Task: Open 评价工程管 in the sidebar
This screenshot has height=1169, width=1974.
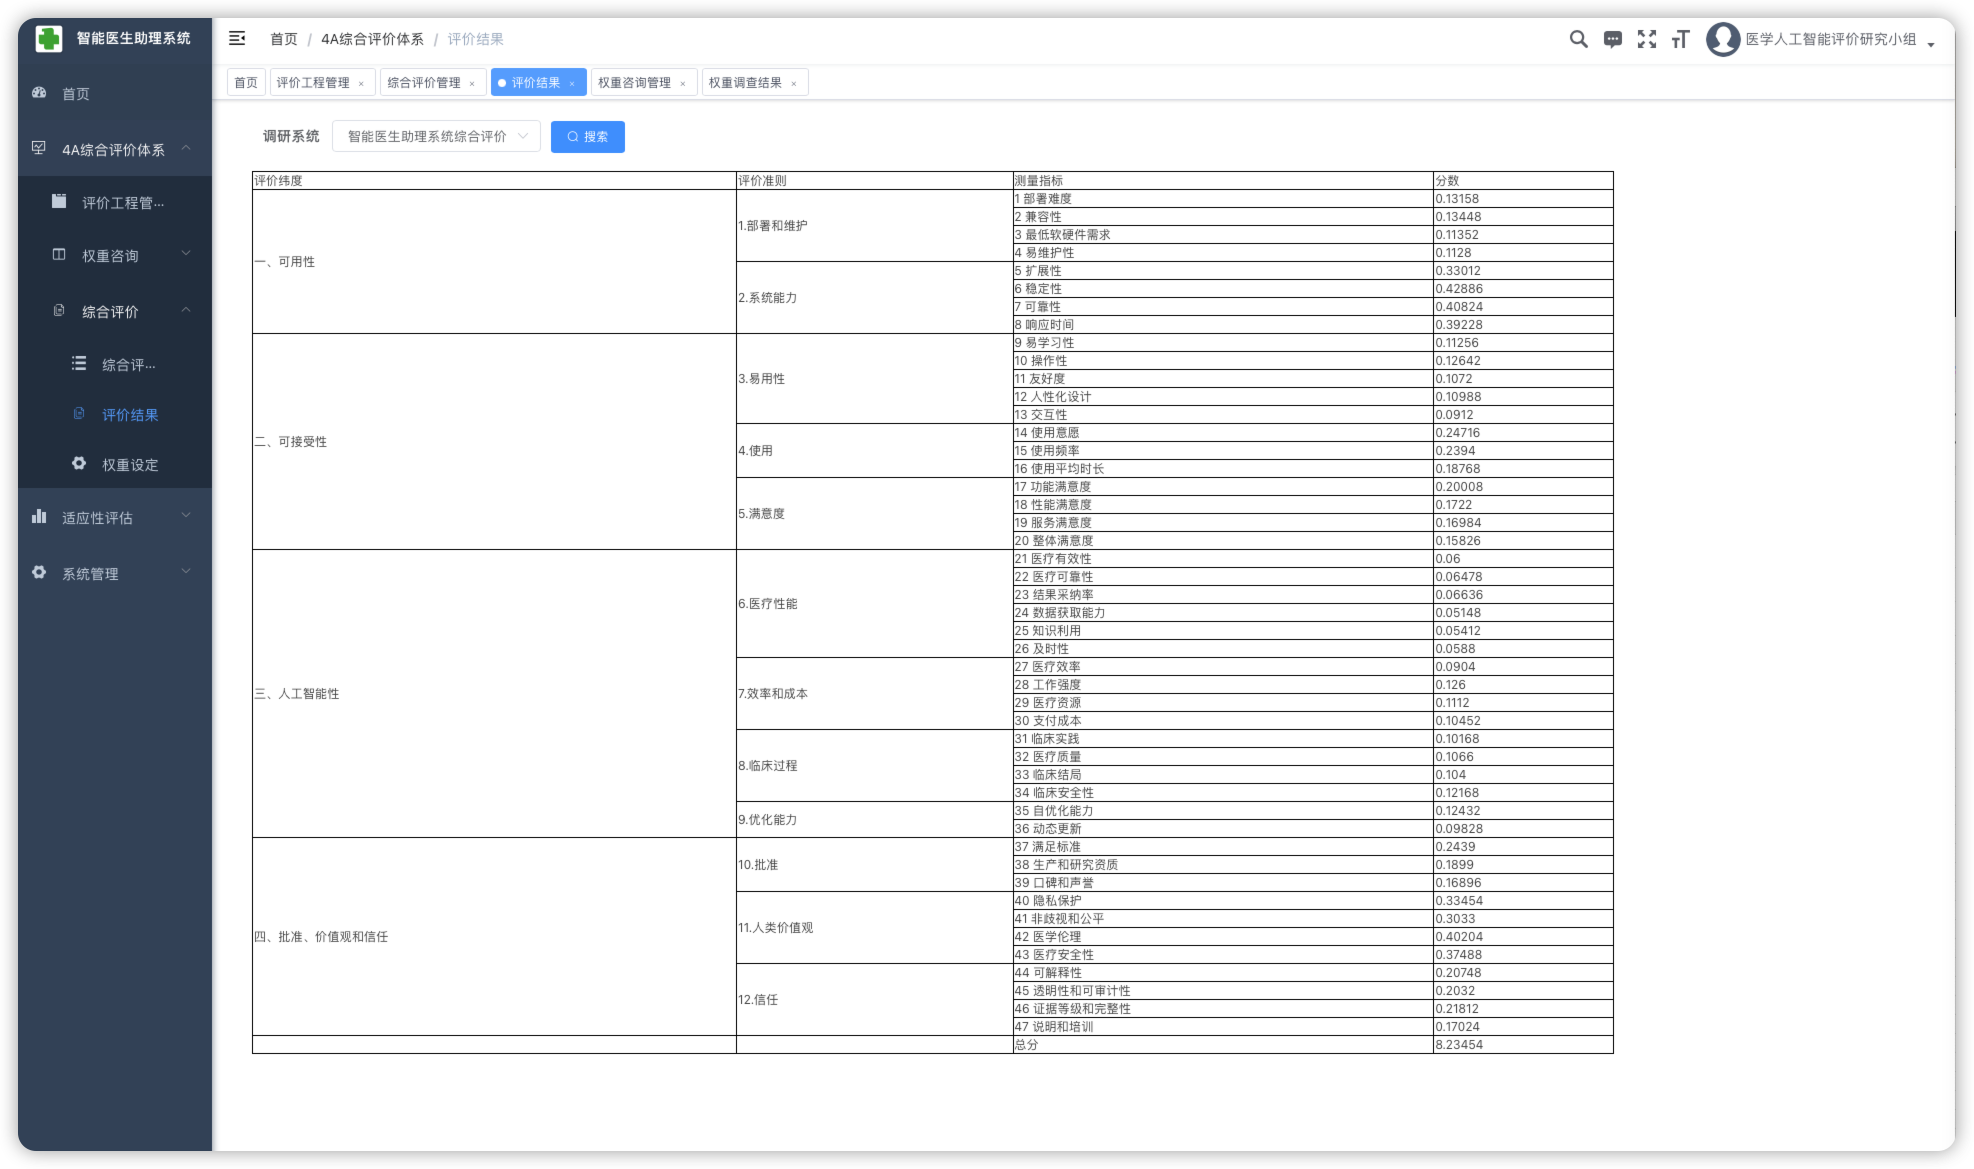Action: [x=123, y=203]
